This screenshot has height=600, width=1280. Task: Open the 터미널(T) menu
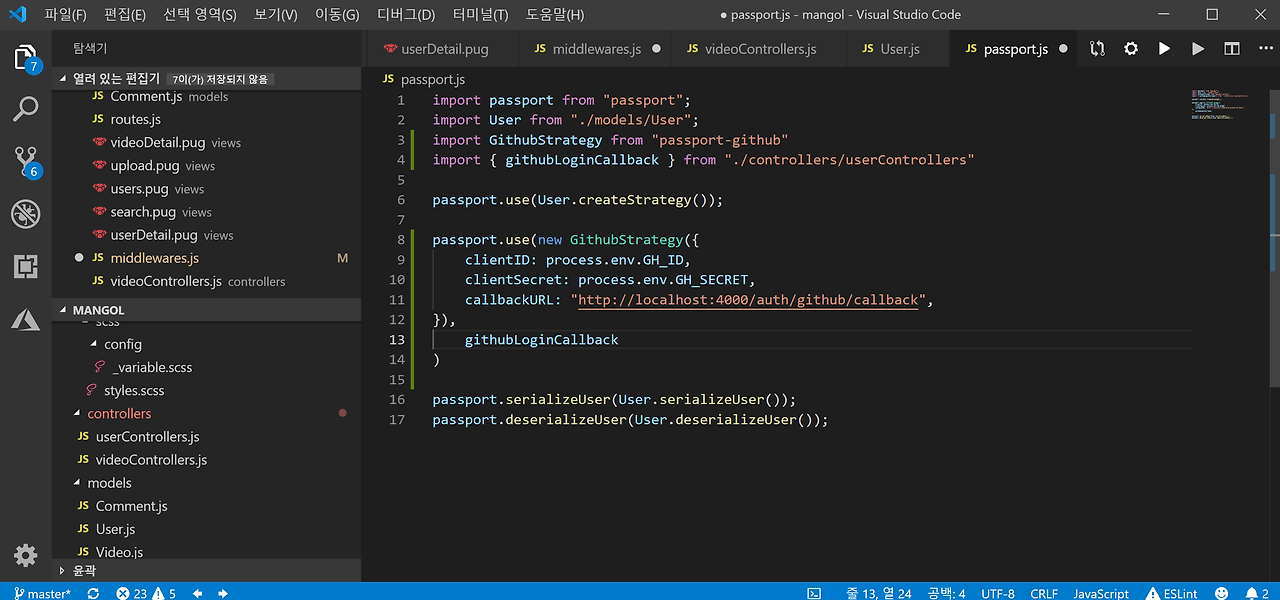point(480,14)
